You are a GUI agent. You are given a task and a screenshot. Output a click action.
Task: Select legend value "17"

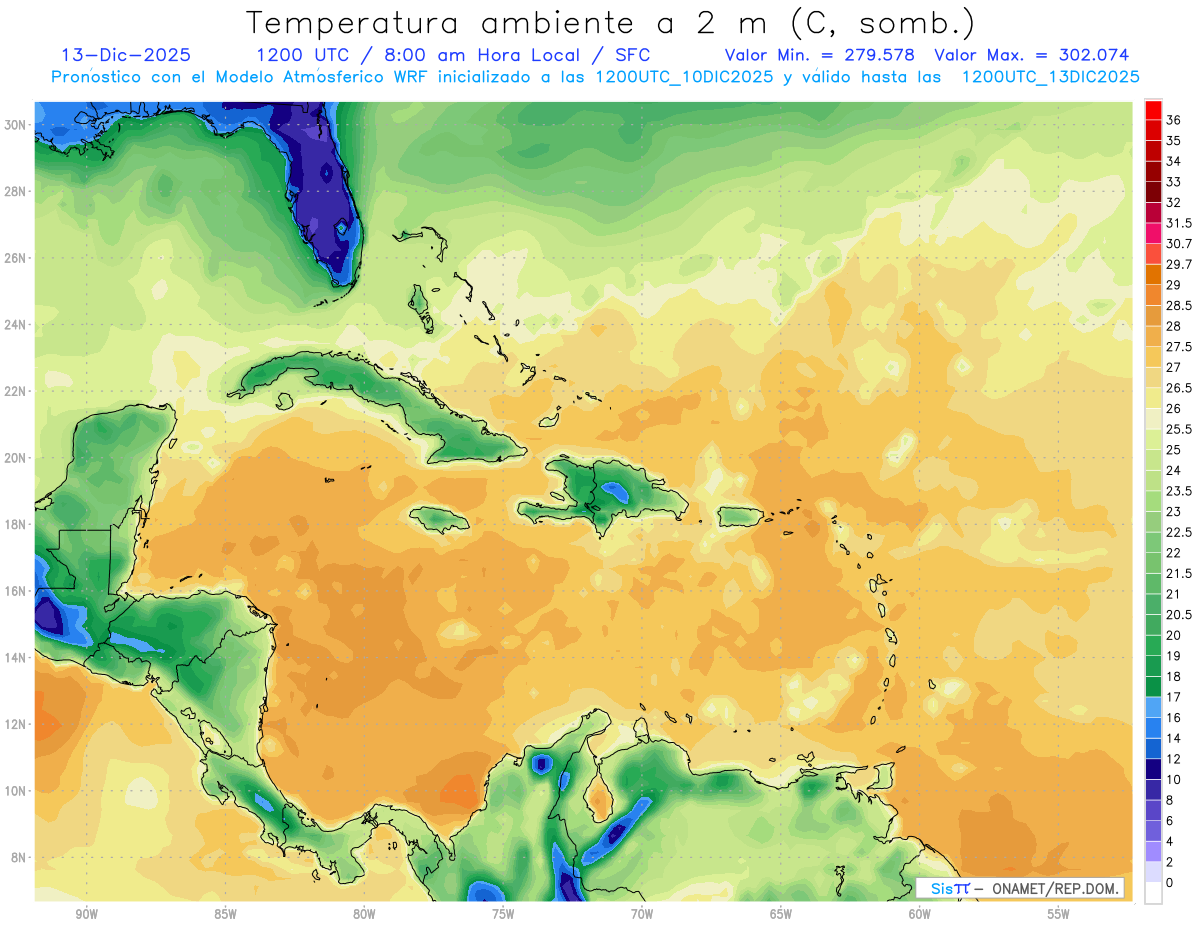[1173, 697]
